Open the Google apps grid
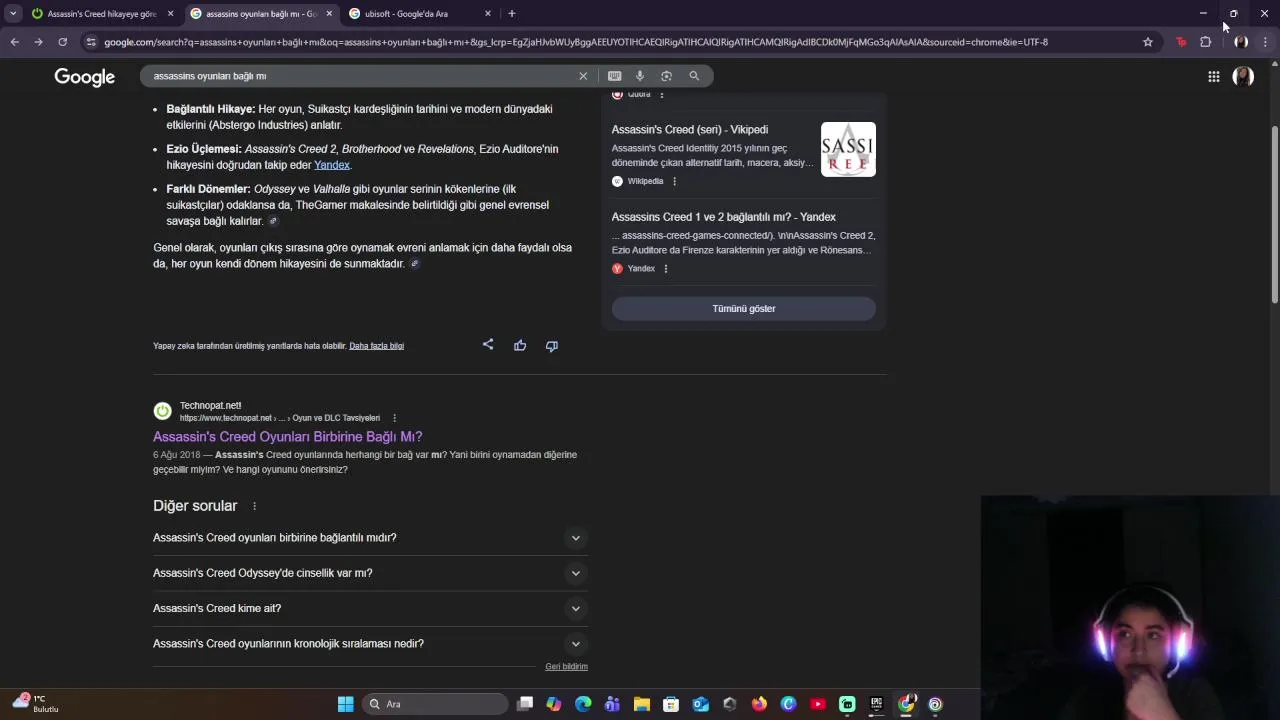 pos(1213,77)
